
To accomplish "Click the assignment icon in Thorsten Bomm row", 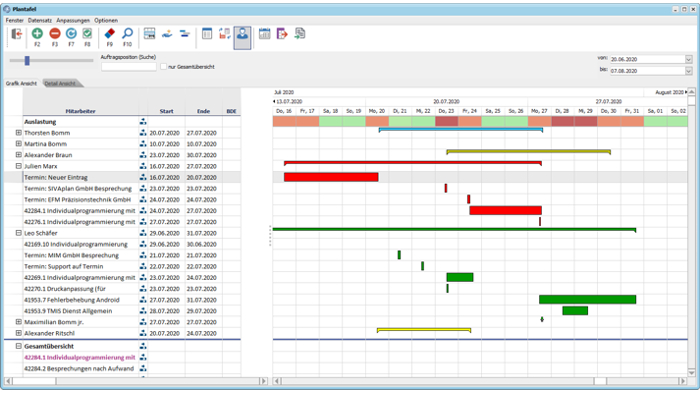I will coord(143,133).
